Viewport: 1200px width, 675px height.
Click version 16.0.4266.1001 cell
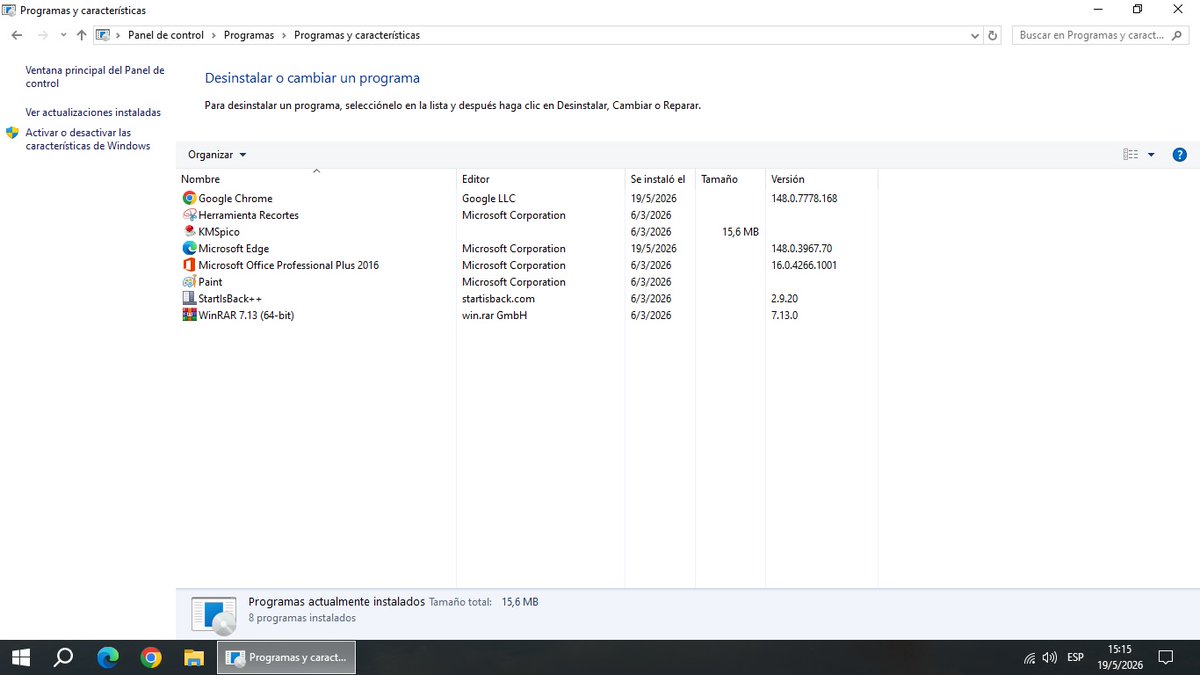[x=804, y=265]
